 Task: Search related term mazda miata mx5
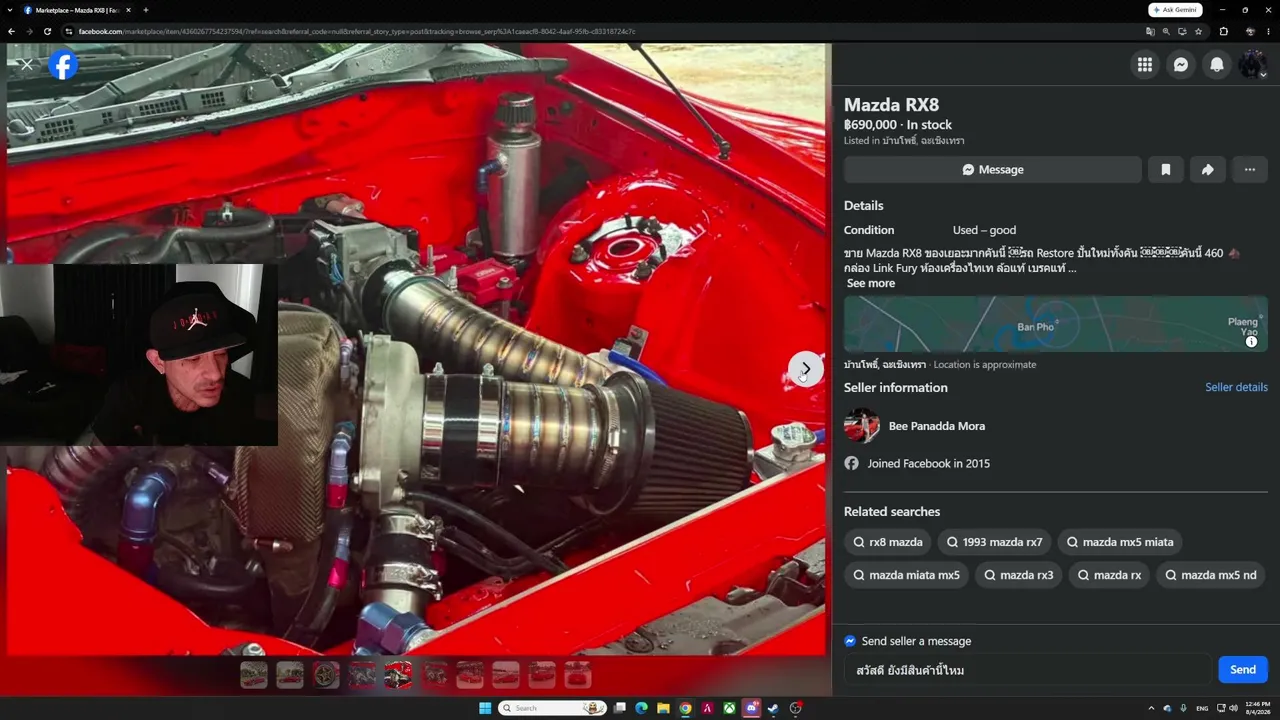click(906, 575)
